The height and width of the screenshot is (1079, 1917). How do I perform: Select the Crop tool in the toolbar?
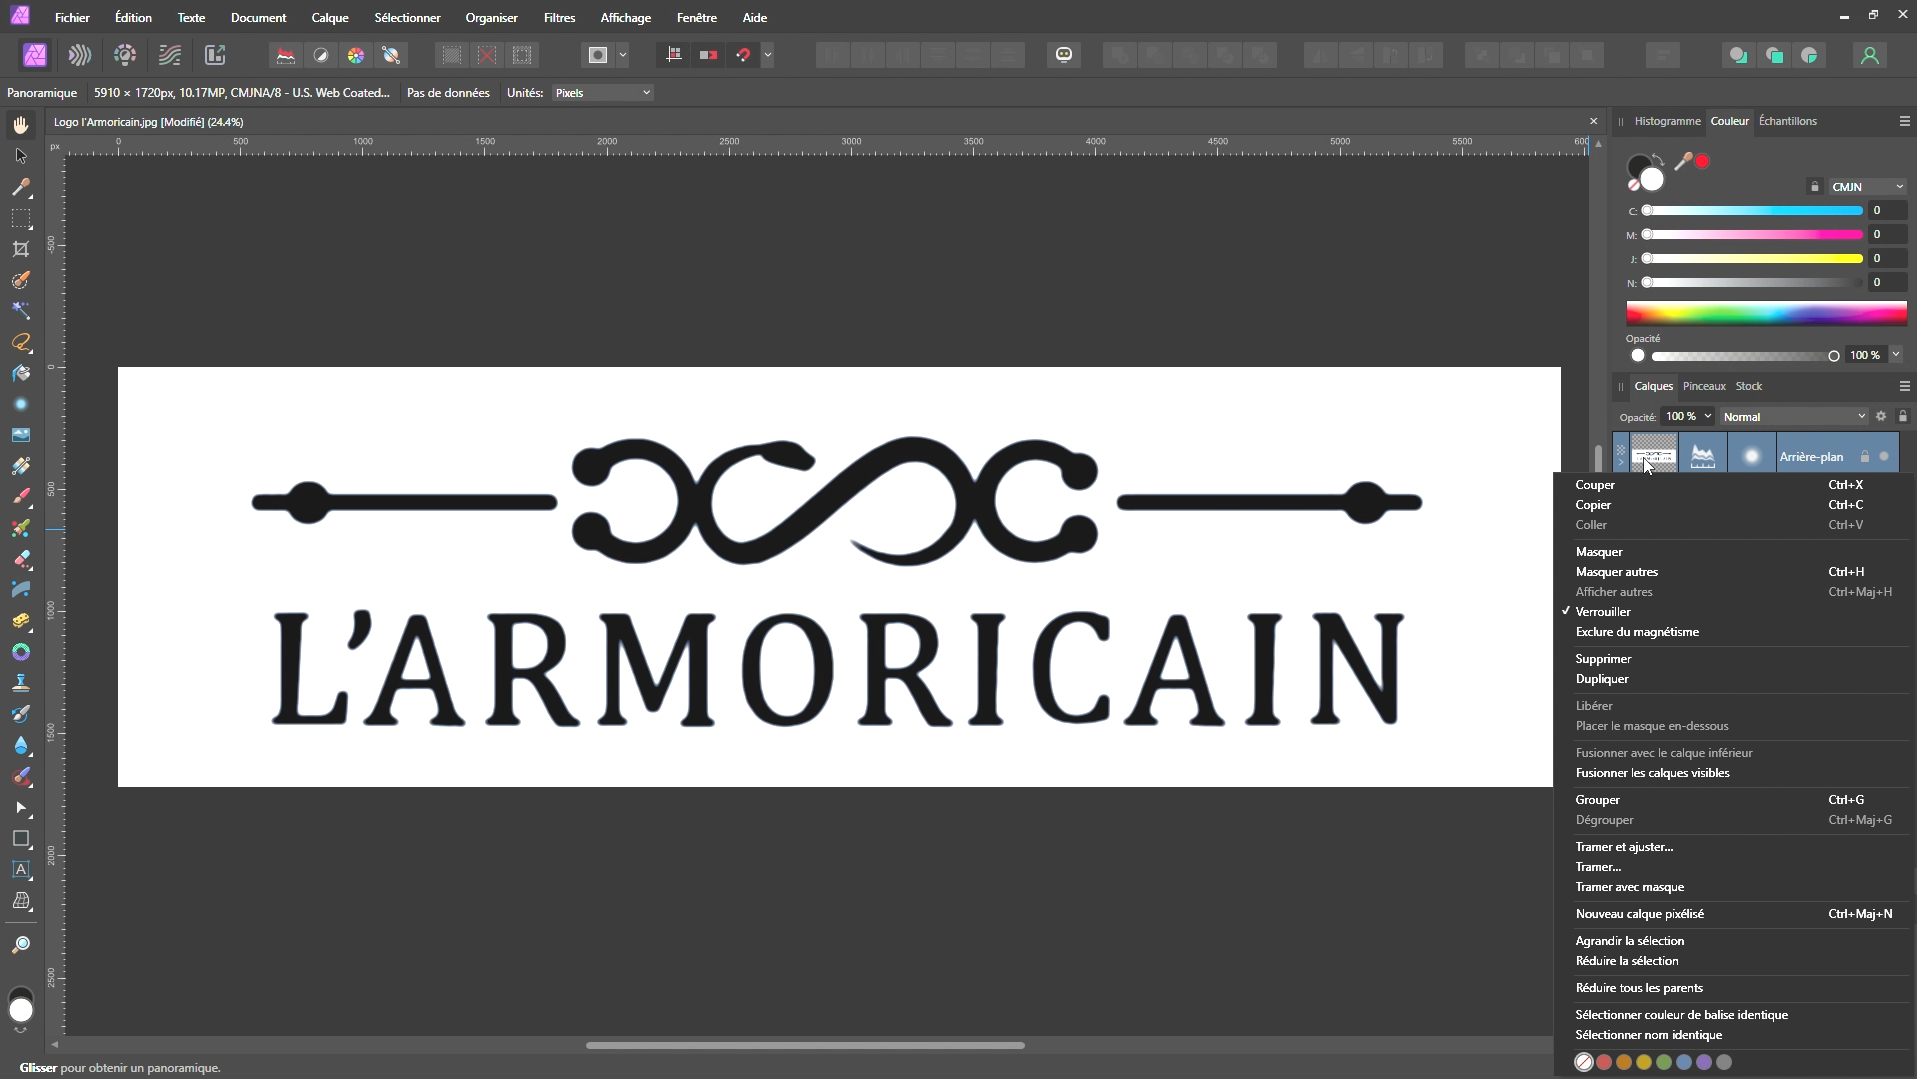pyautogui.click(x=21, y=249)
